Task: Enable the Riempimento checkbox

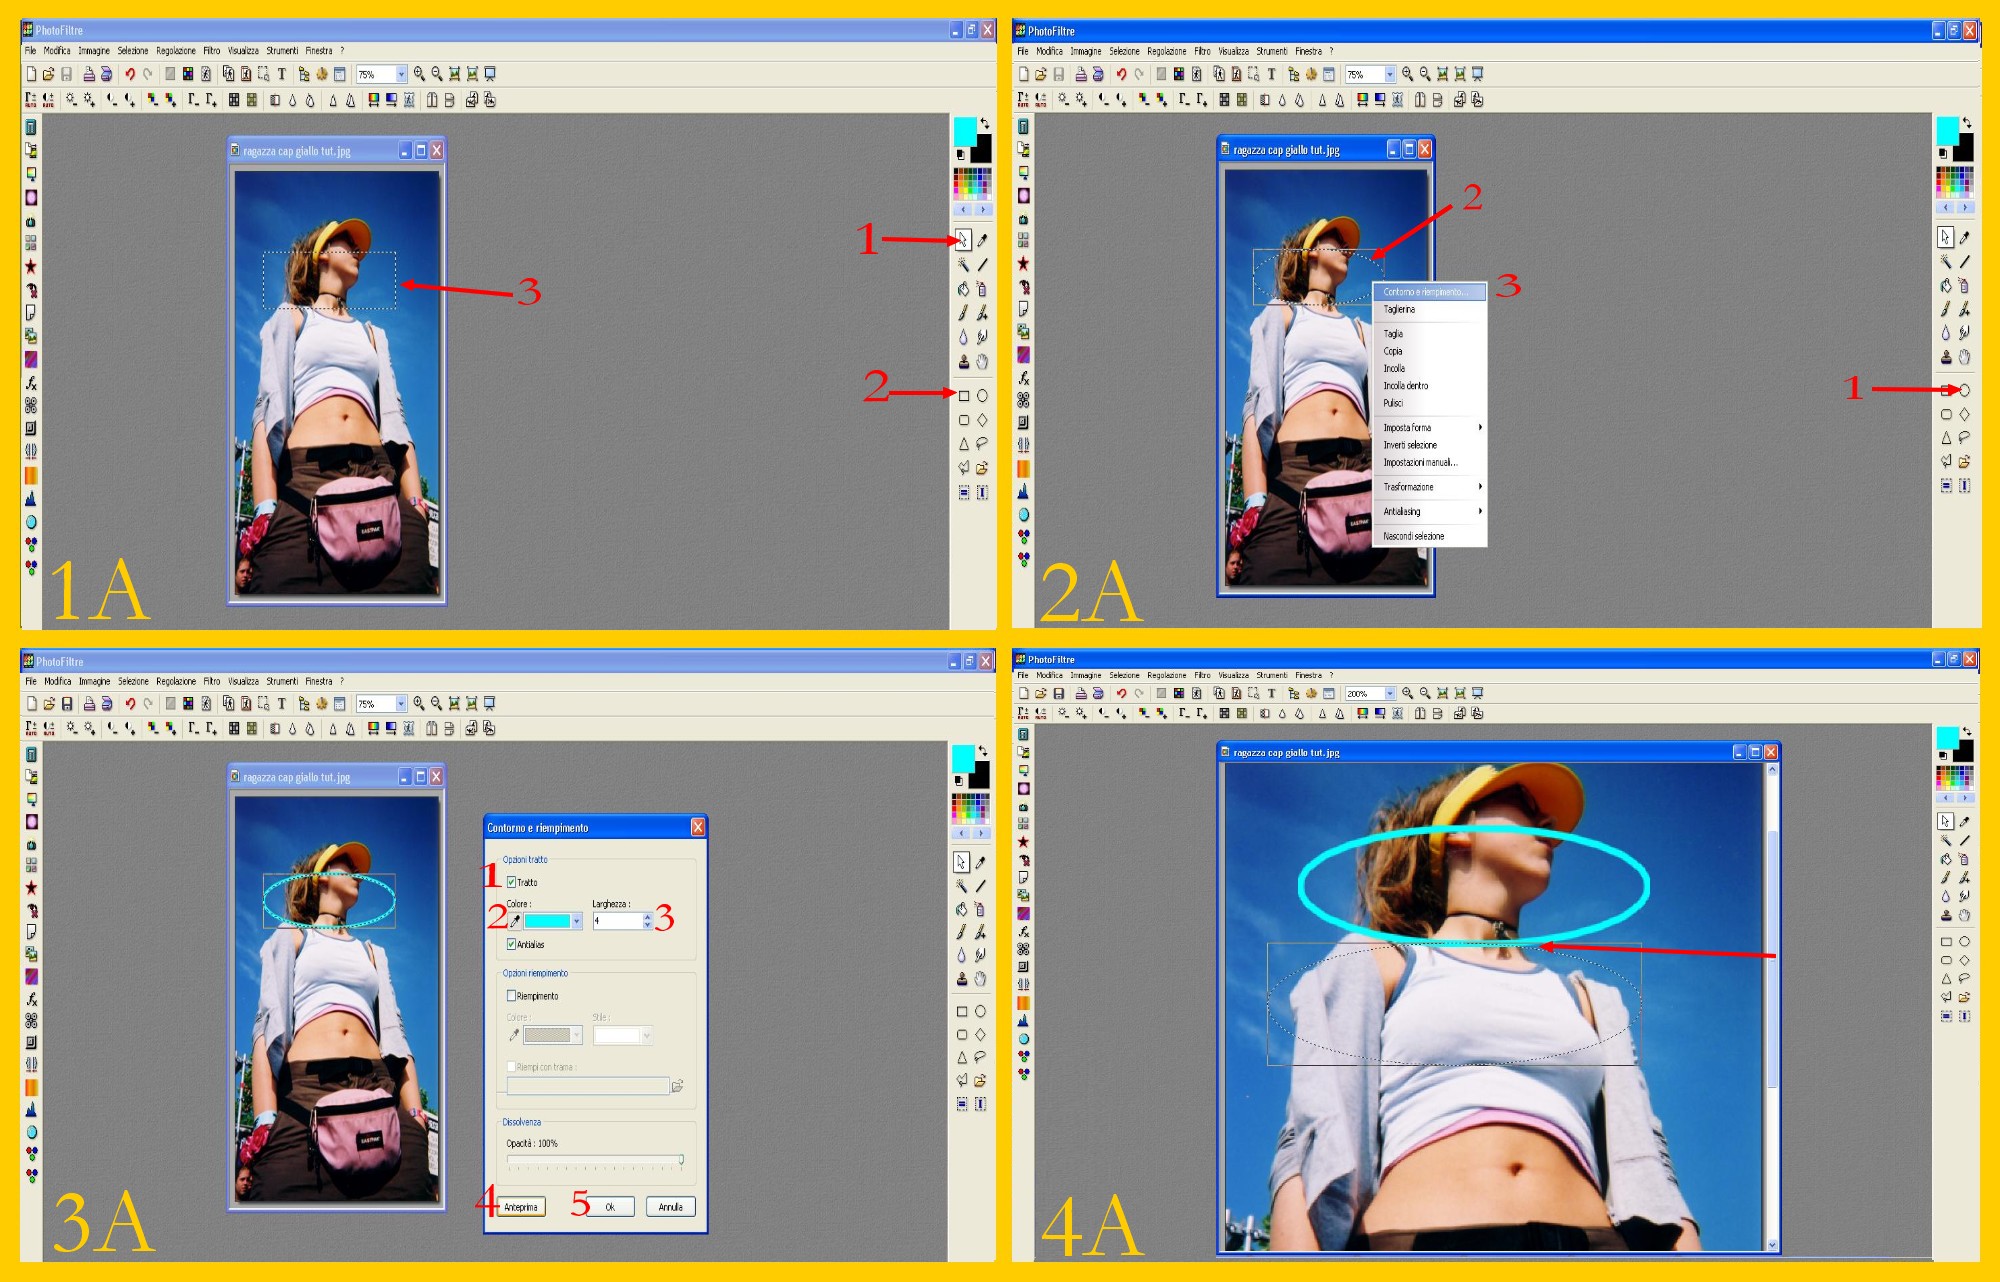Action: click(x=512, y=996)
